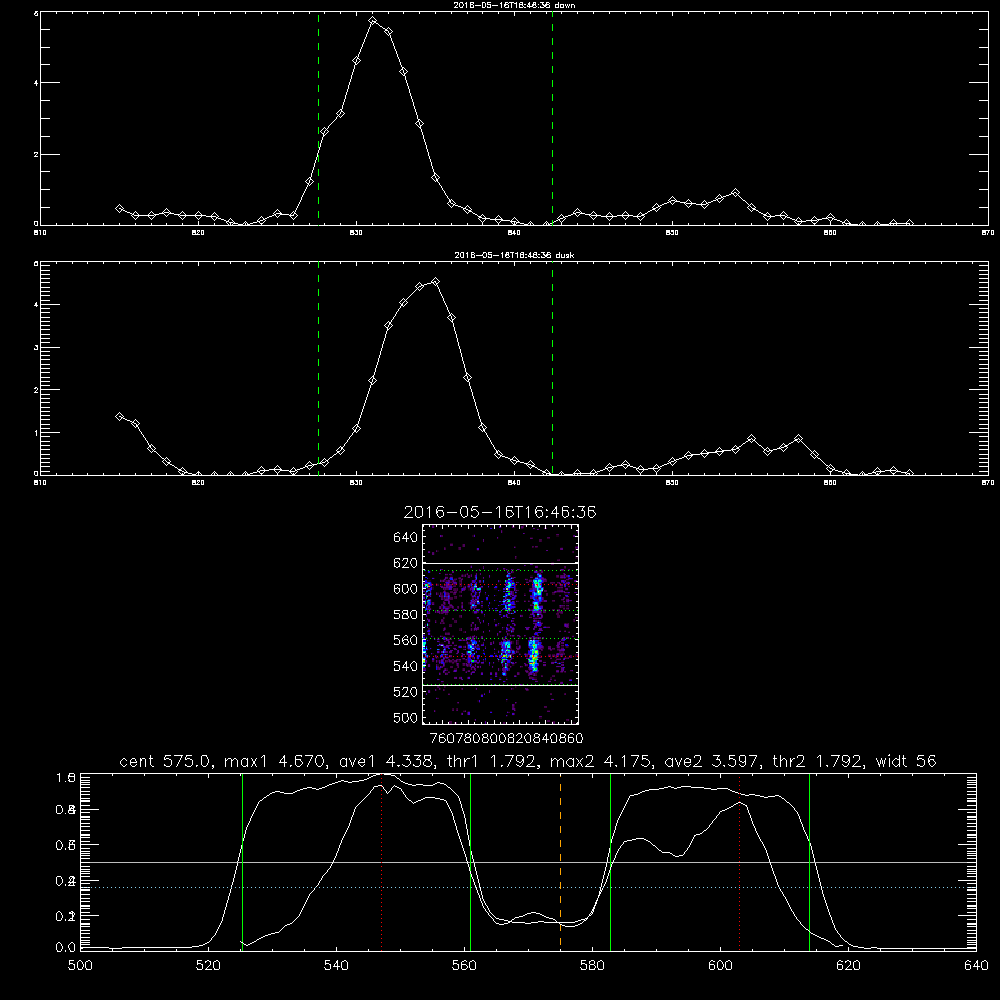1000x1000 pixels.
Task: Click the orange dashed center line in bottom plot
Action: (561, 861)
